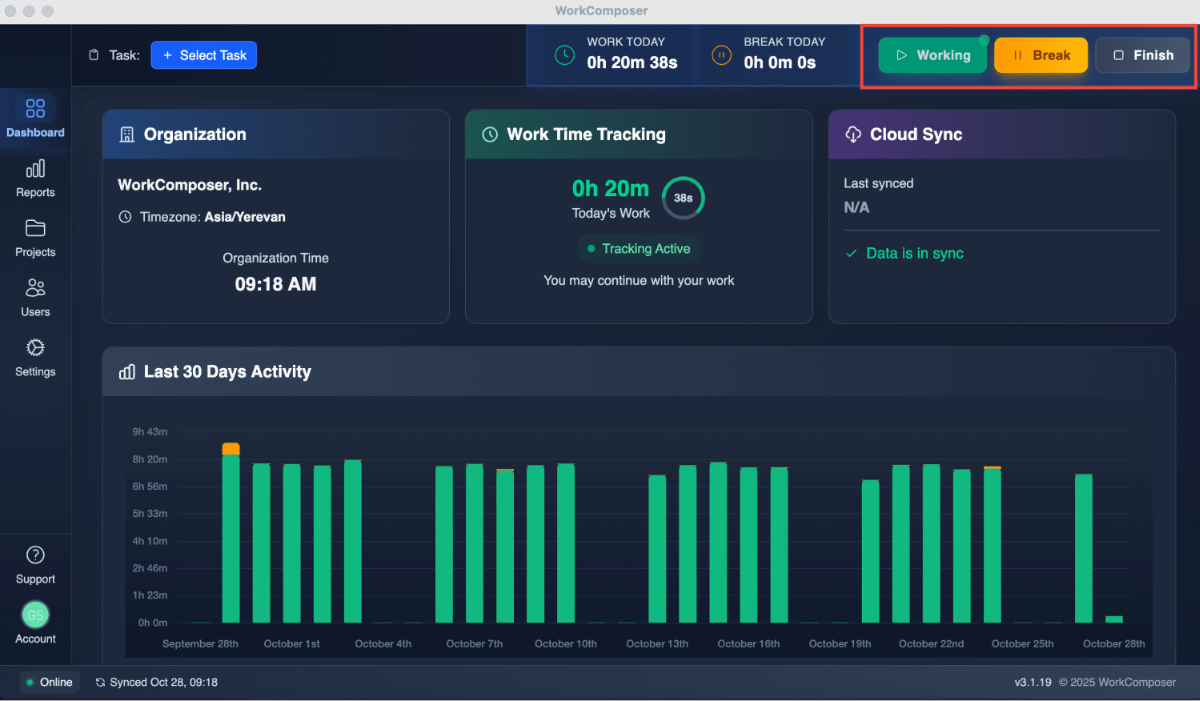
Task: Open the Reports section icon
Action: pos(35,172)
